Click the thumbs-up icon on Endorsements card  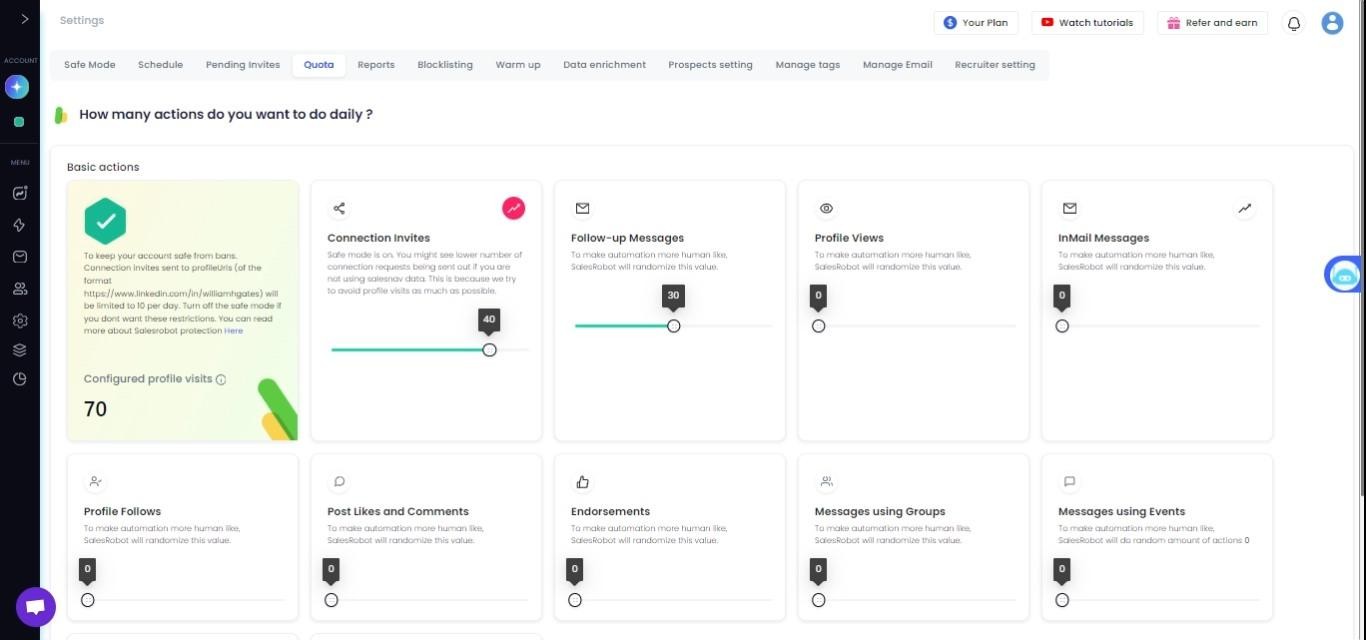click(583, 481)
